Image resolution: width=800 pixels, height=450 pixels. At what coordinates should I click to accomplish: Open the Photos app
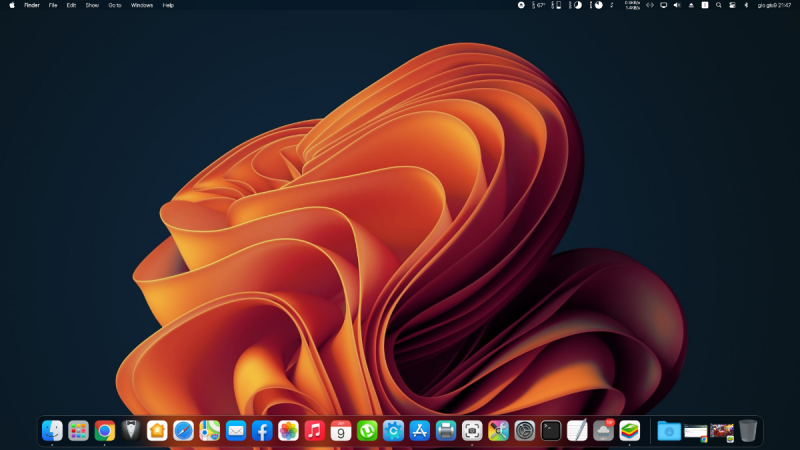(x=288, y=431)
